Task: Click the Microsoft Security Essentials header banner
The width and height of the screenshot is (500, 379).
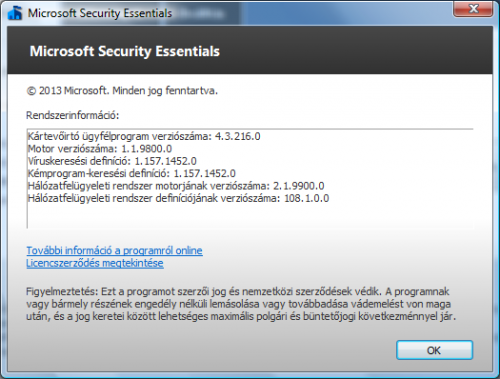Action: tap(250, 51)
